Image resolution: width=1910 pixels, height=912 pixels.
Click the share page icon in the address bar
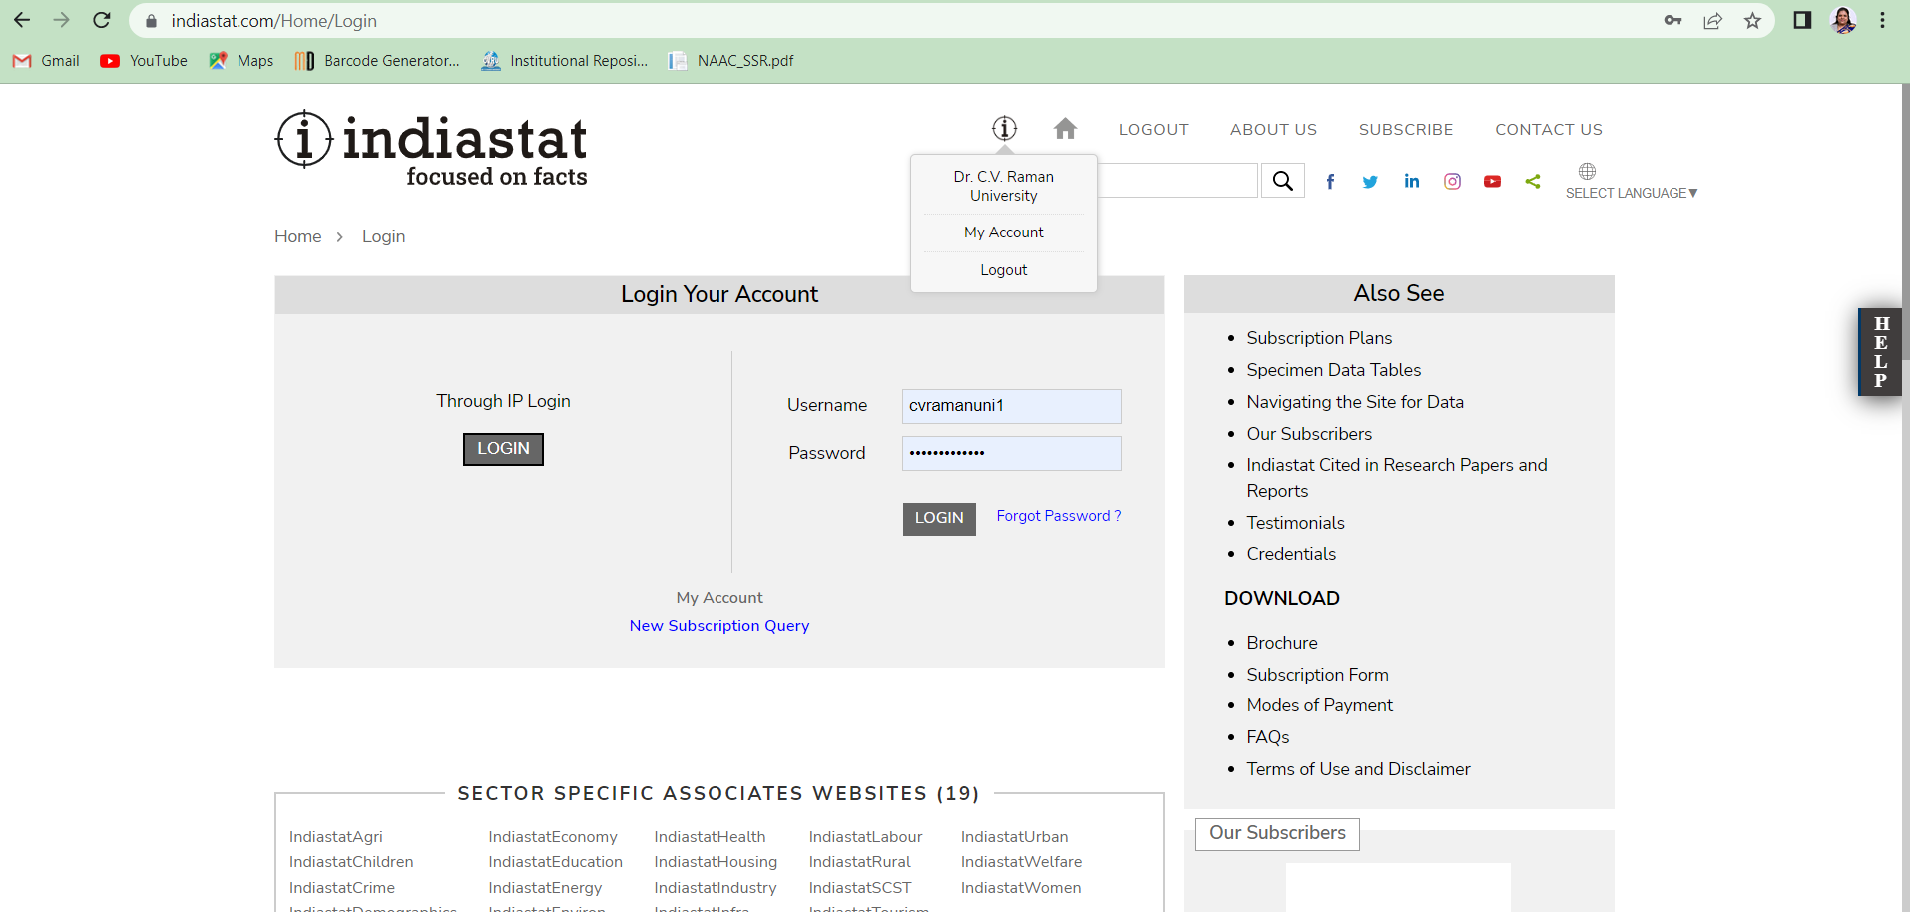pos(1713,20)
